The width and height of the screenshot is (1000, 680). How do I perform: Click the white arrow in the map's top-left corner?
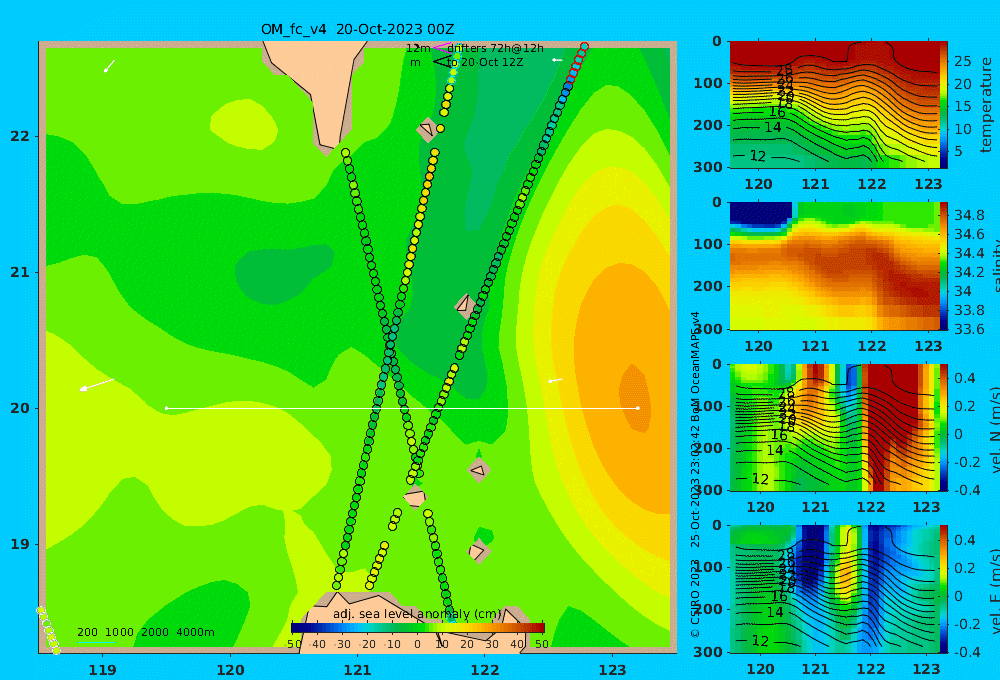click(x=109, y=66)
